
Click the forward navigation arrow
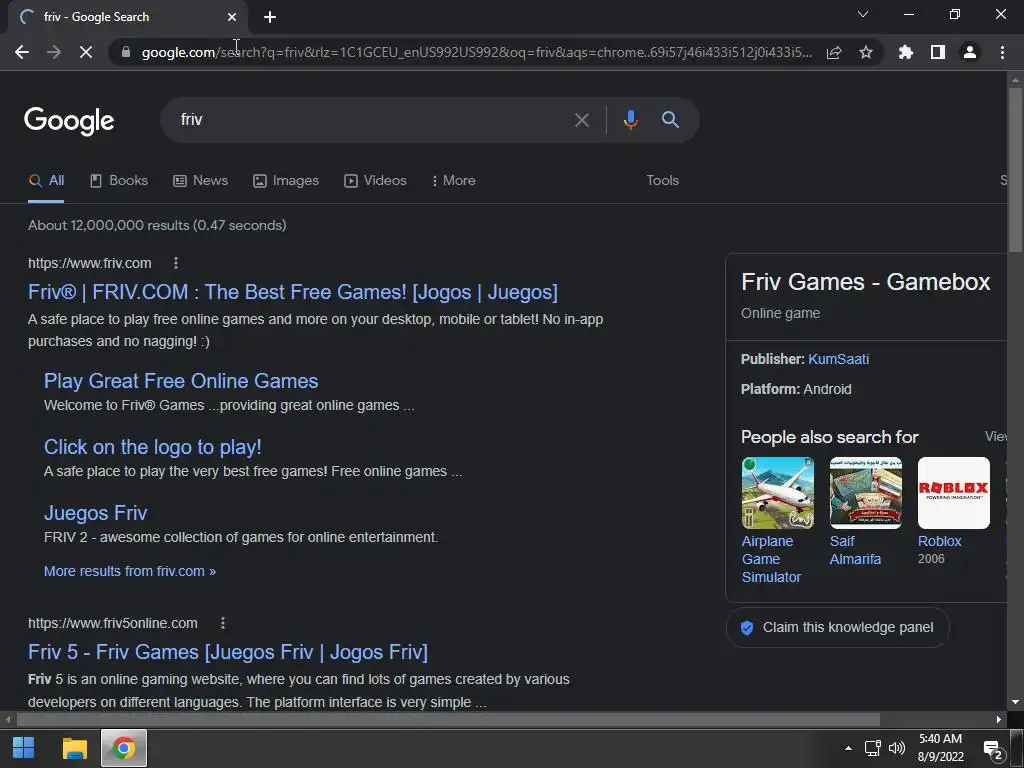[x=54, y=52]
